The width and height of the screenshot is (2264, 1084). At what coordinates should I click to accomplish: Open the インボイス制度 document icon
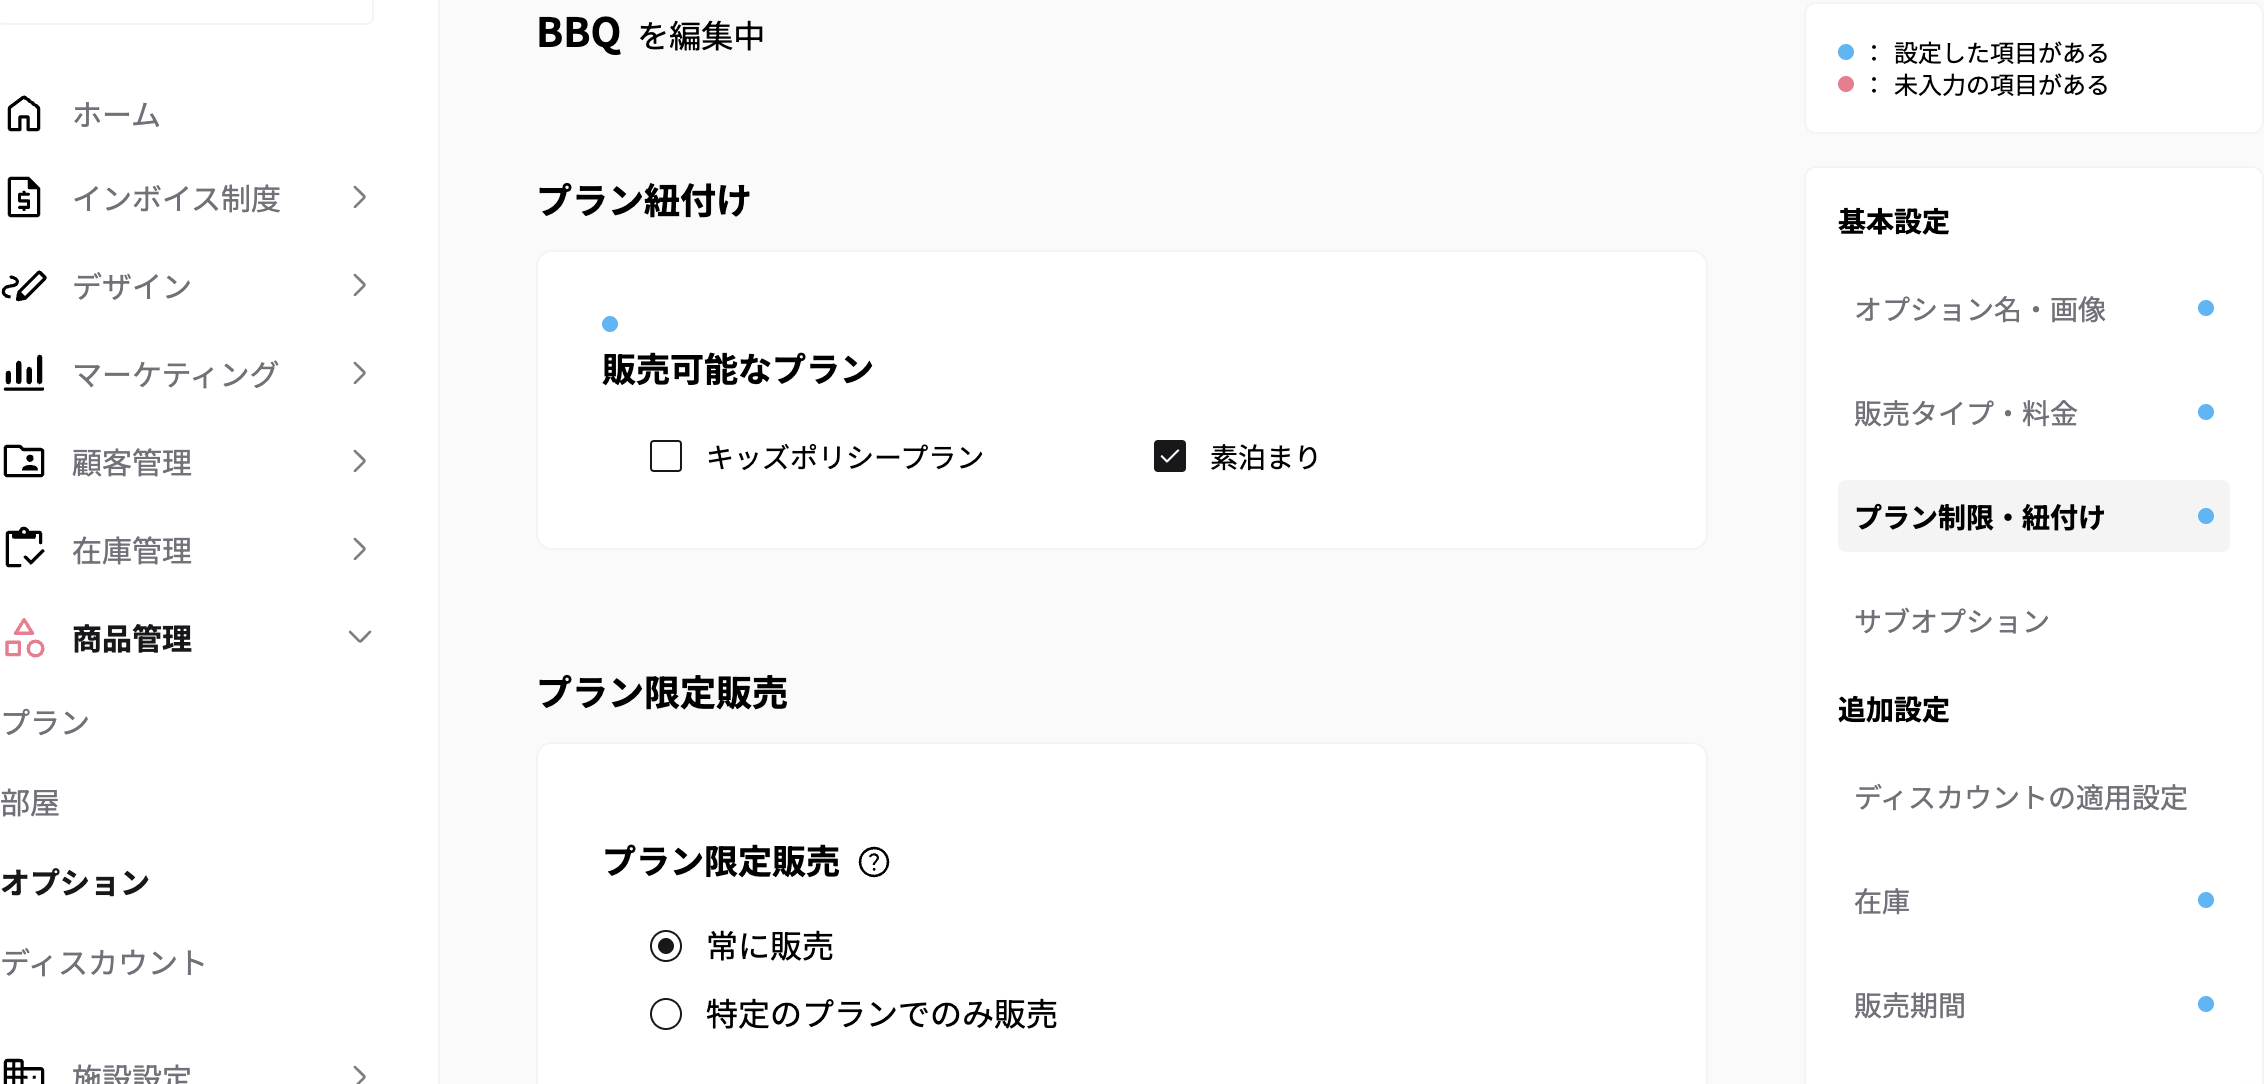(24, 198)
